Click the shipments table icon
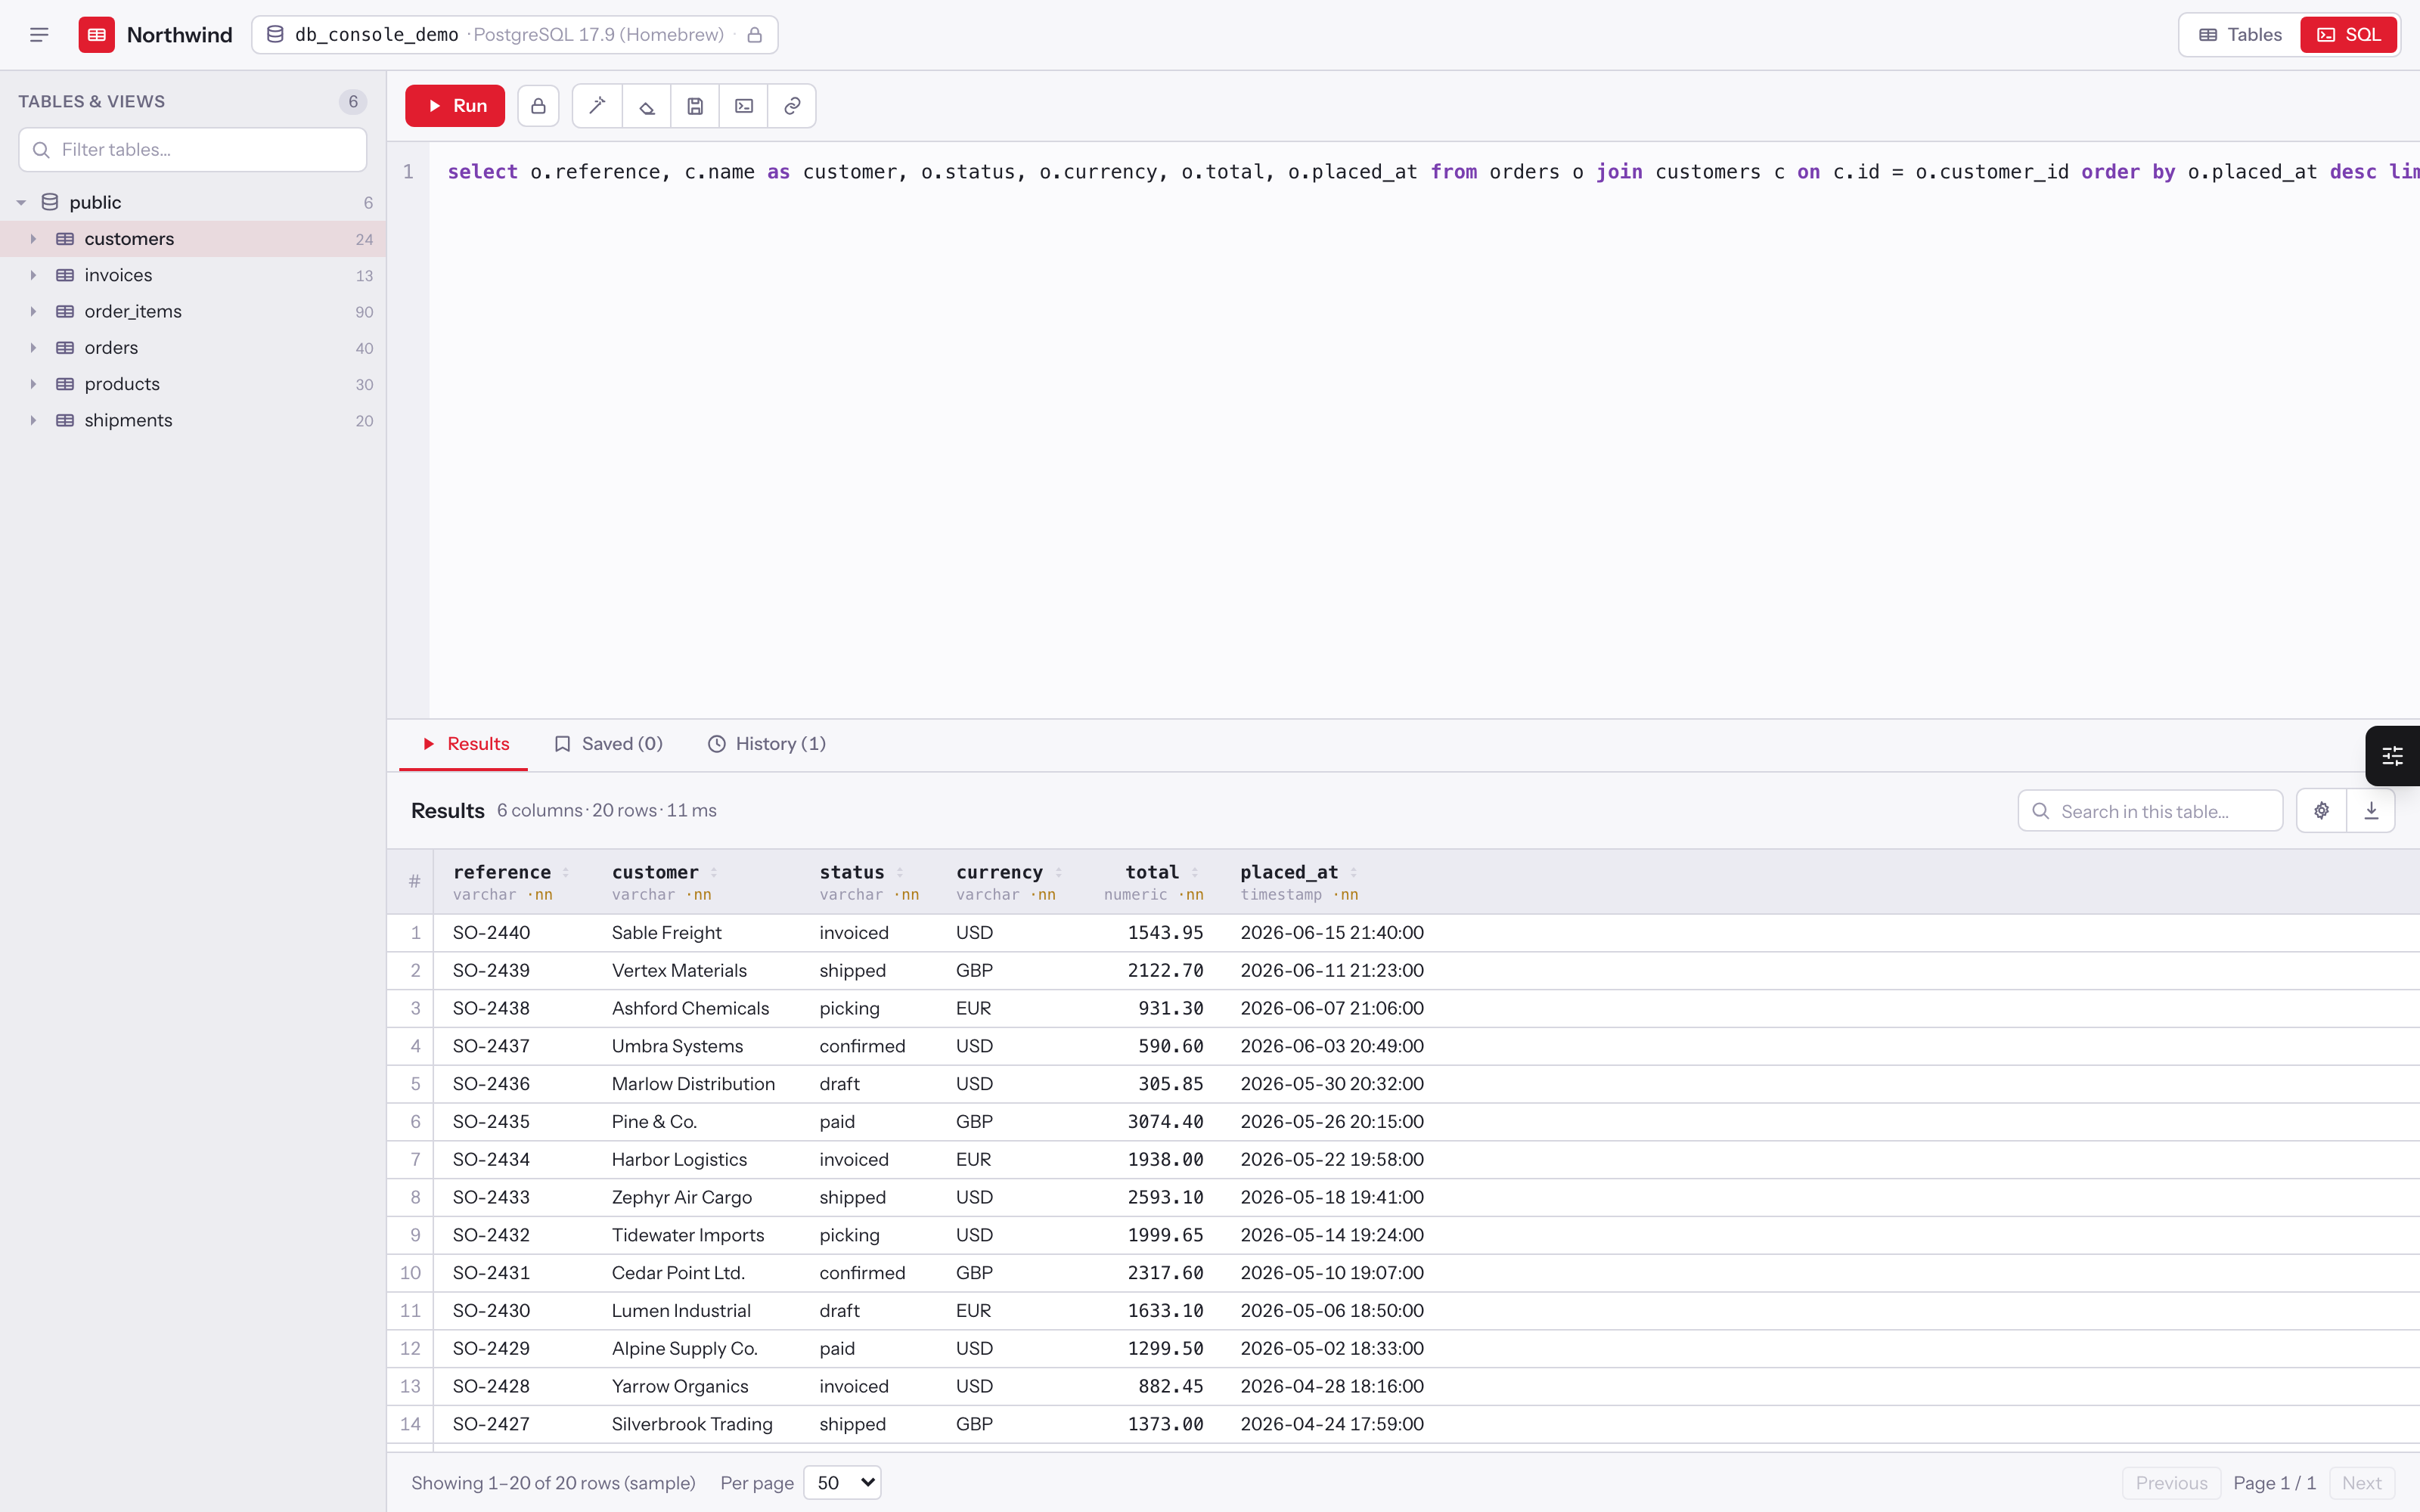The height and width of the screenshot is (1512, 2420). 65,421
